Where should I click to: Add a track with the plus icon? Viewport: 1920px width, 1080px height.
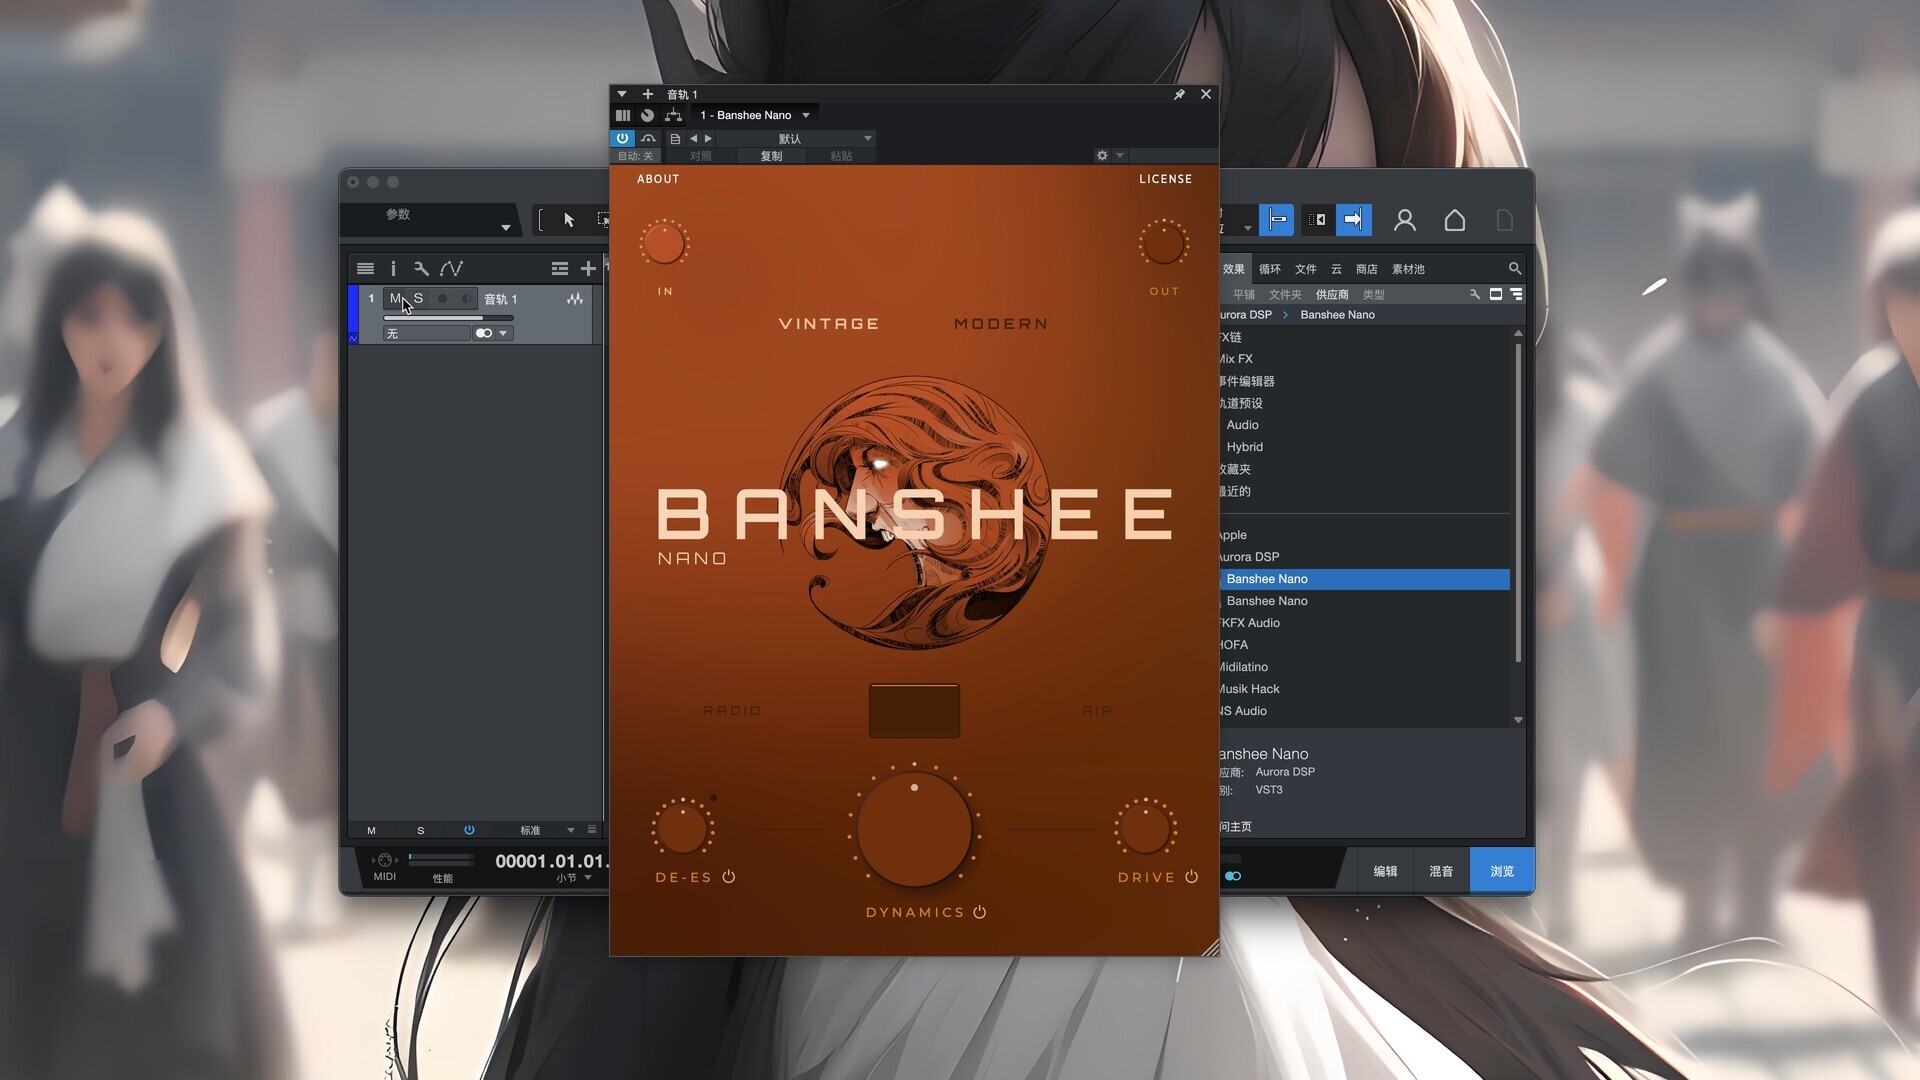point(588,269)
